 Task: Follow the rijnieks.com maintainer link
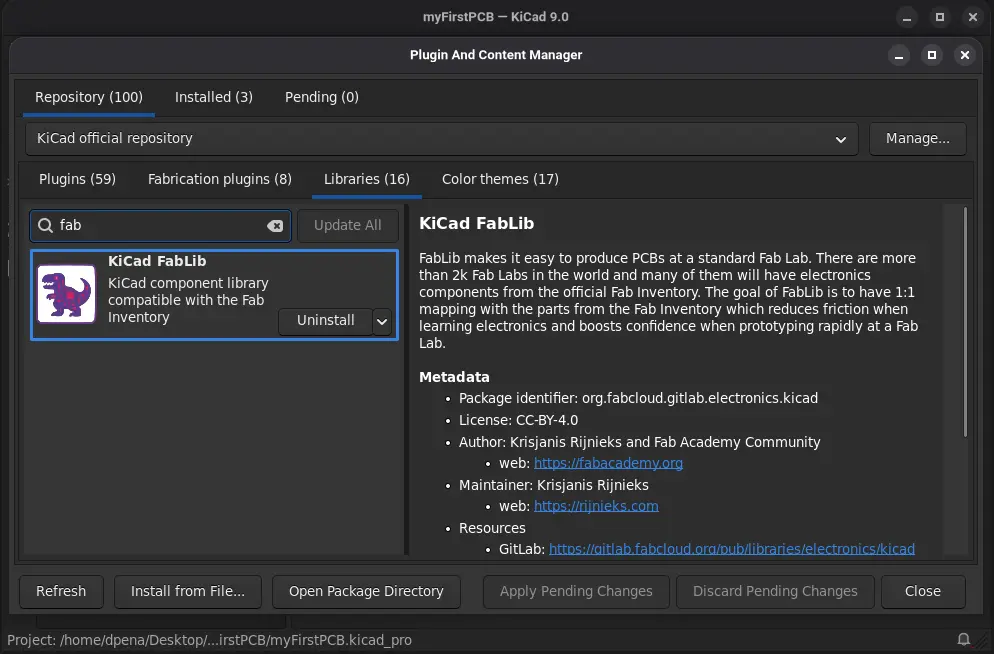(x=596, y=506)
